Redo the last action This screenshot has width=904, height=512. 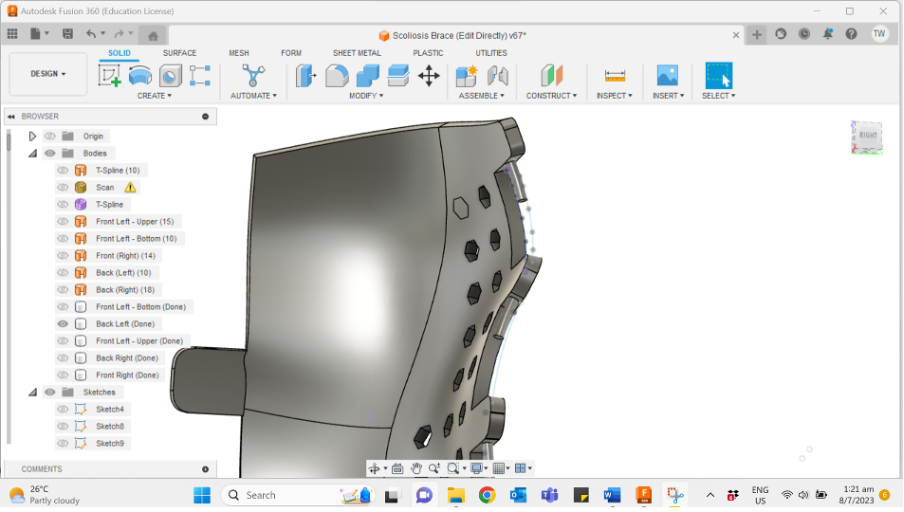point(119,34)
